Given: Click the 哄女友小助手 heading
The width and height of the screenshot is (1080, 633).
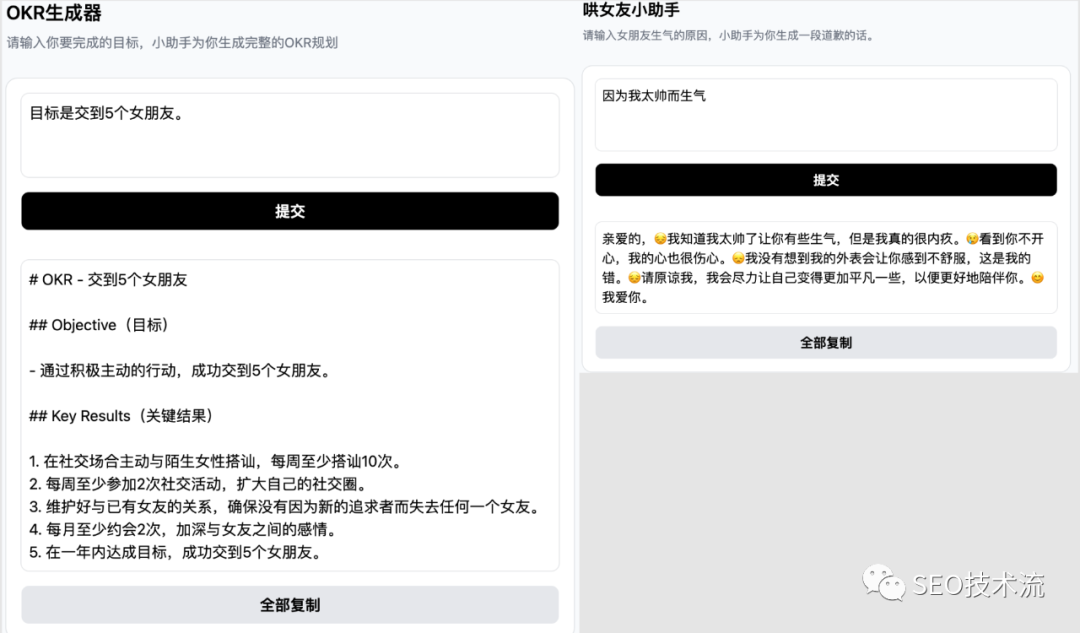Looking at the screenshot, I should (x=634, y=11).
